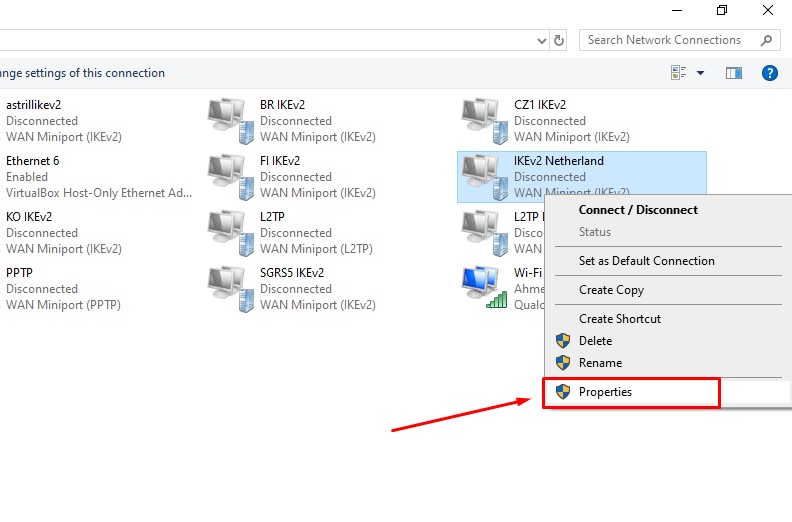Viewport: 792px width, 522px height.
Task: Click the shield icon beside Delete
Action: click(563, 341)
